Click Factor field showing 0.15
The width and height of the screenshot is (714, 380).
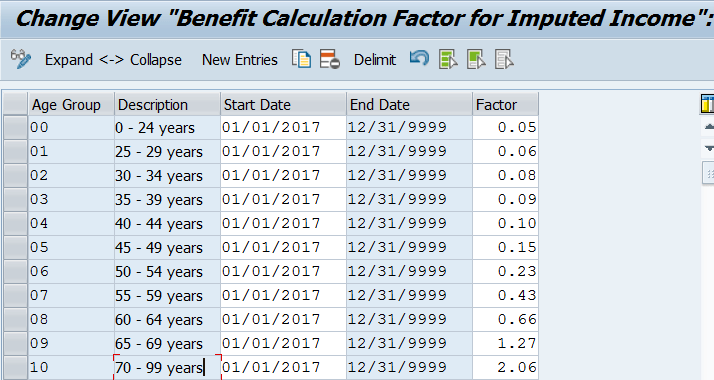[x=505, y=248]
